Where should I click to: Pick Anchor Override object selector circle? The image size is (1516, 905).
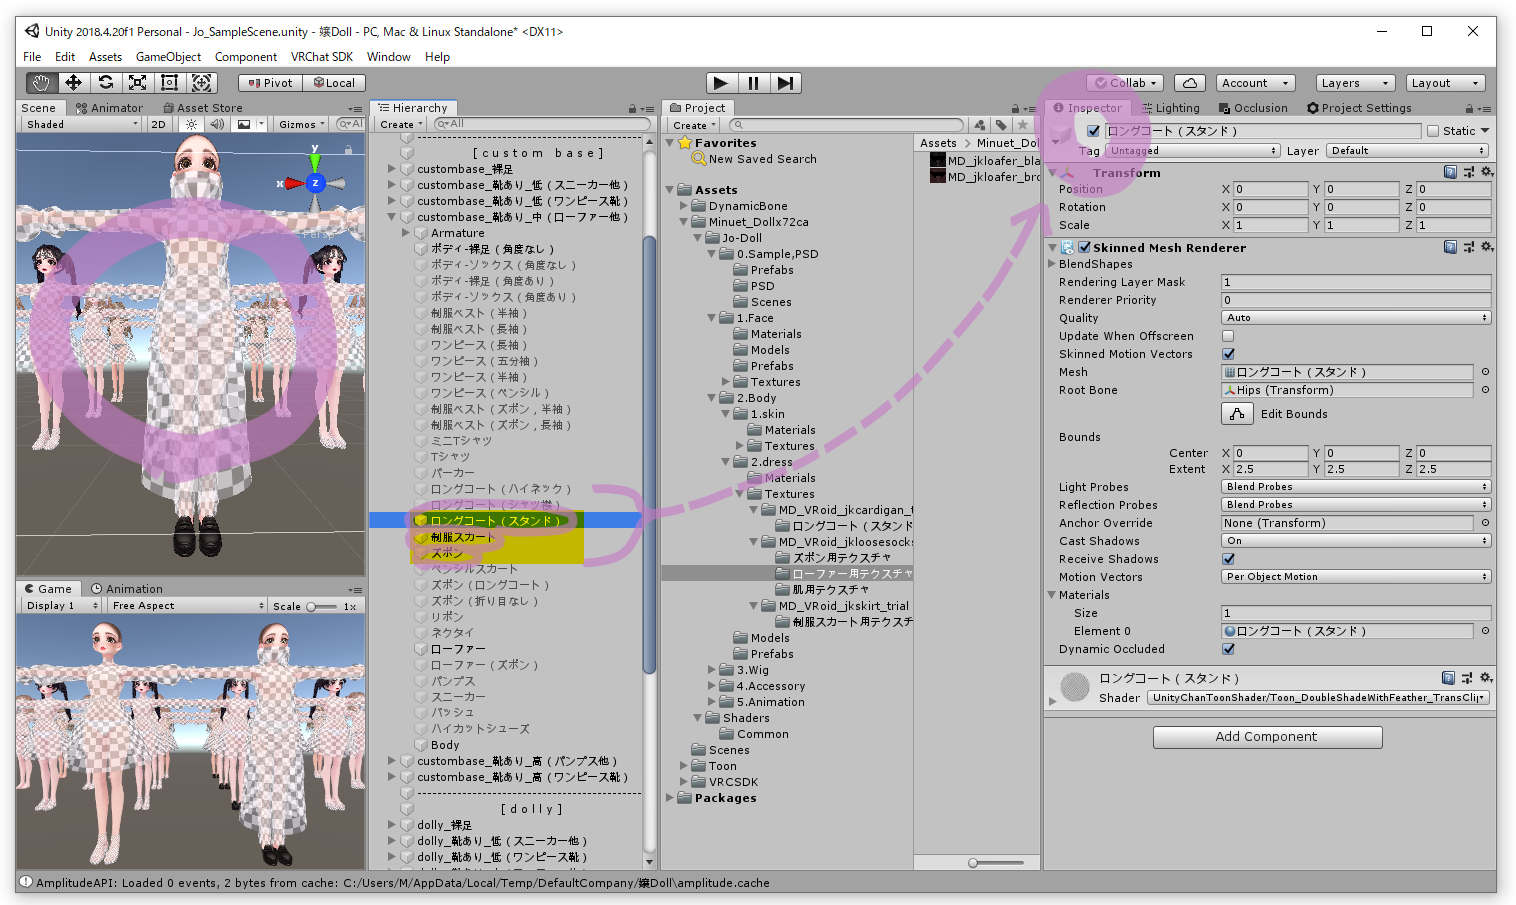click(x=1485, y=523)
